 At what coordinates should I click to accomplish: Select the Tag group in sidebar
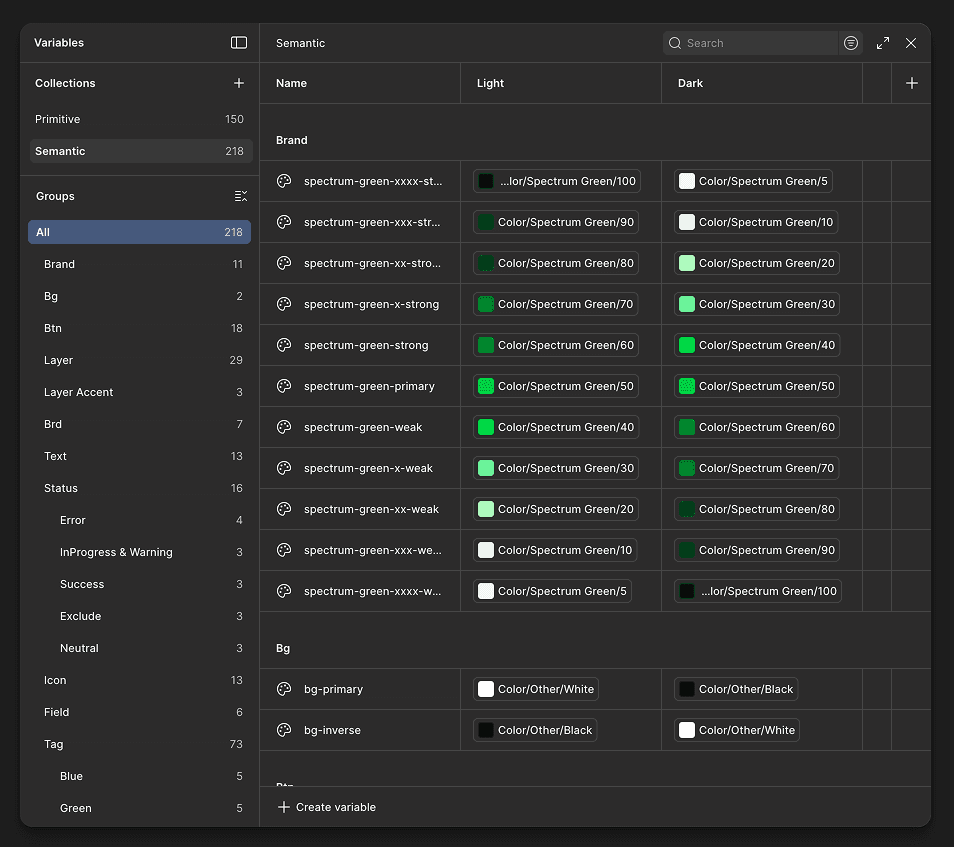54,744
